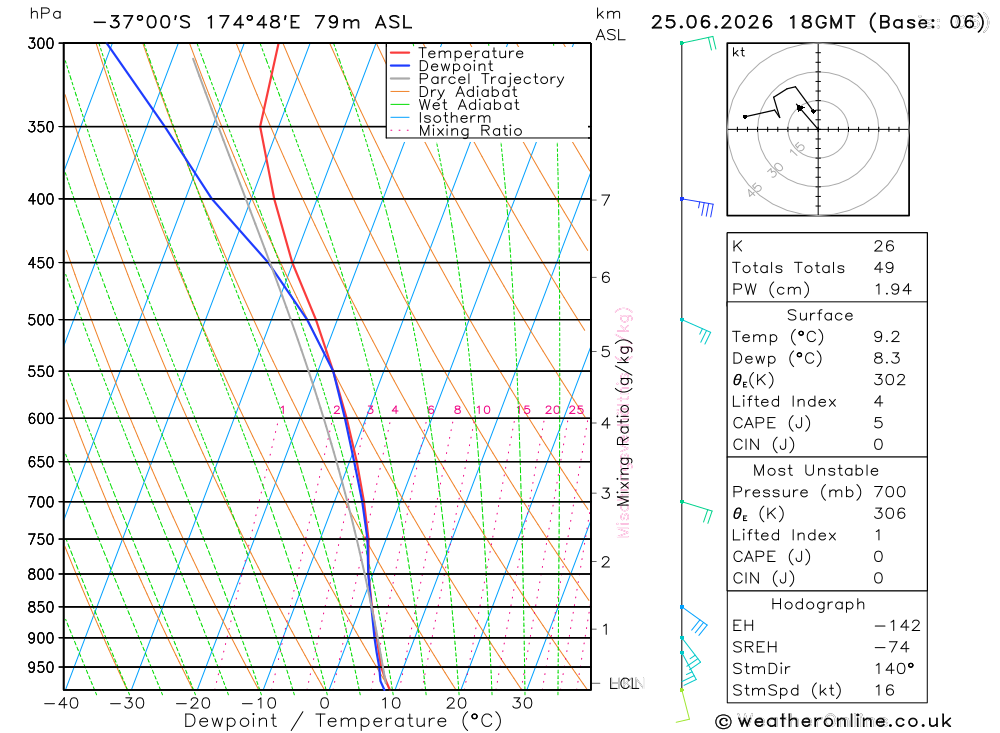This screenshot has height=733, width=1000.
Task: Click the green surface wind barb
Action: (684, 706)
